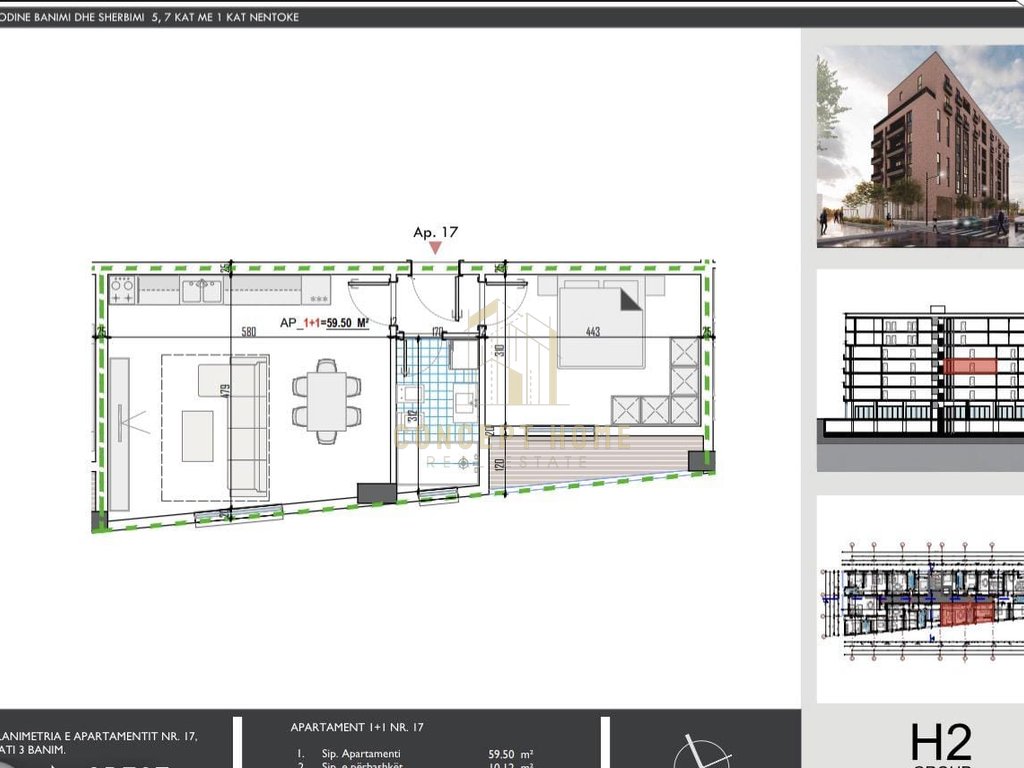
Task: Click the H2 group logo
Action: coord(940,743)
